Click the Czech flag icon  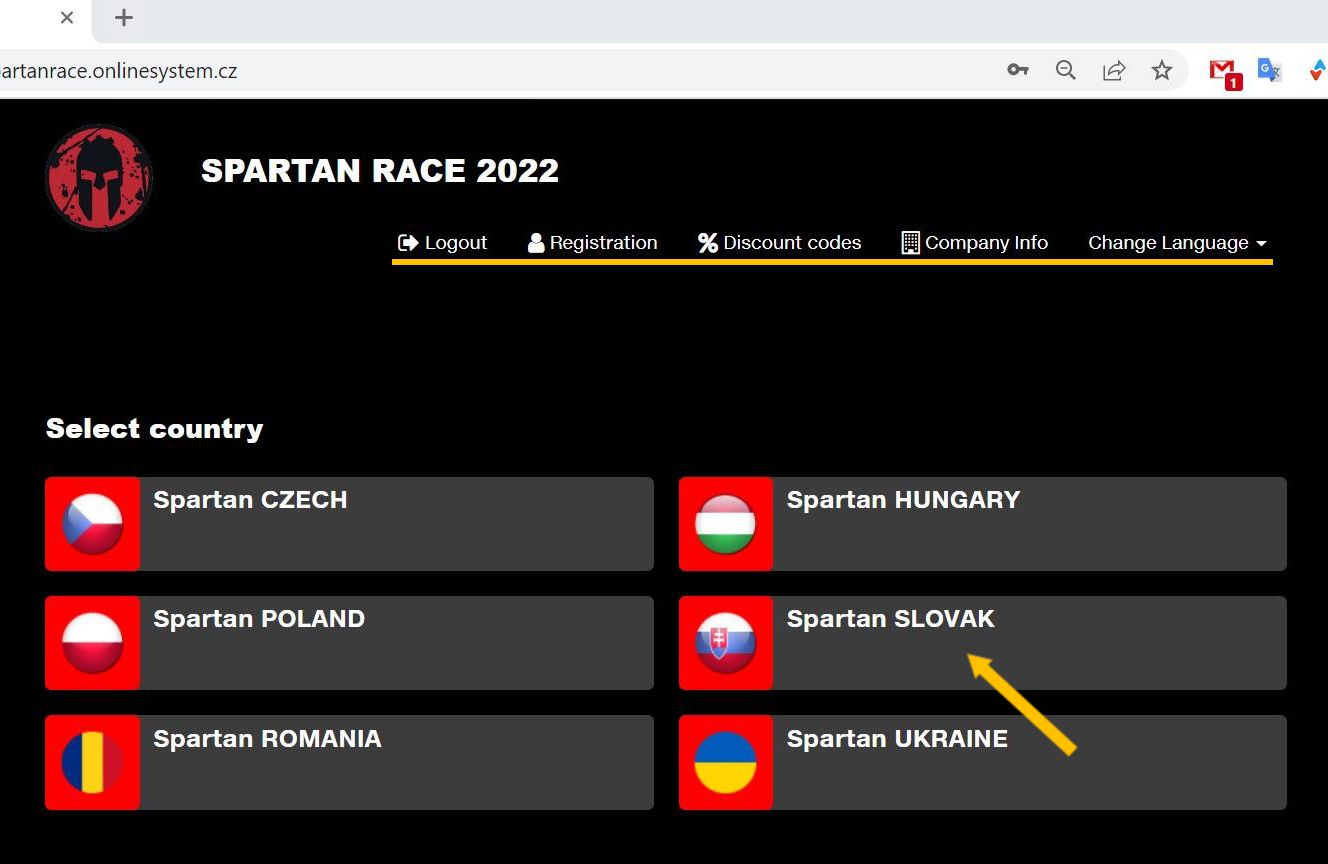point(92,524)
